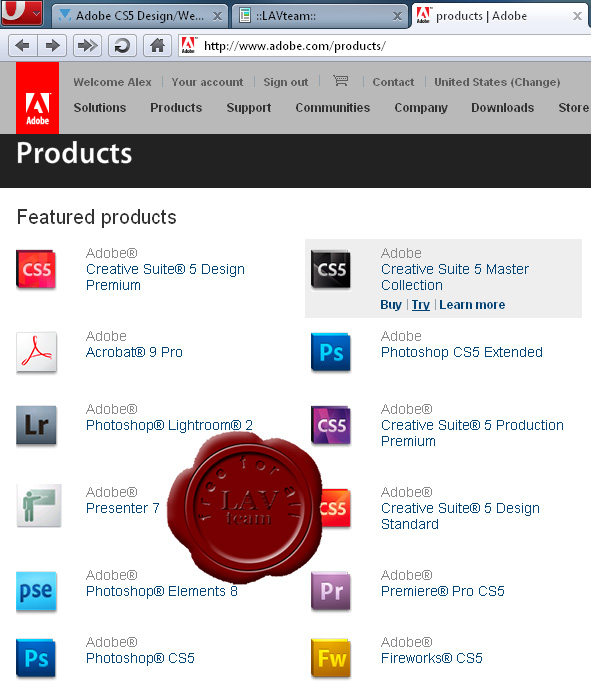Click the Ps Photoshop CS5 Extended icon
This screenshot has width=591, height=683.
[331, 352]
